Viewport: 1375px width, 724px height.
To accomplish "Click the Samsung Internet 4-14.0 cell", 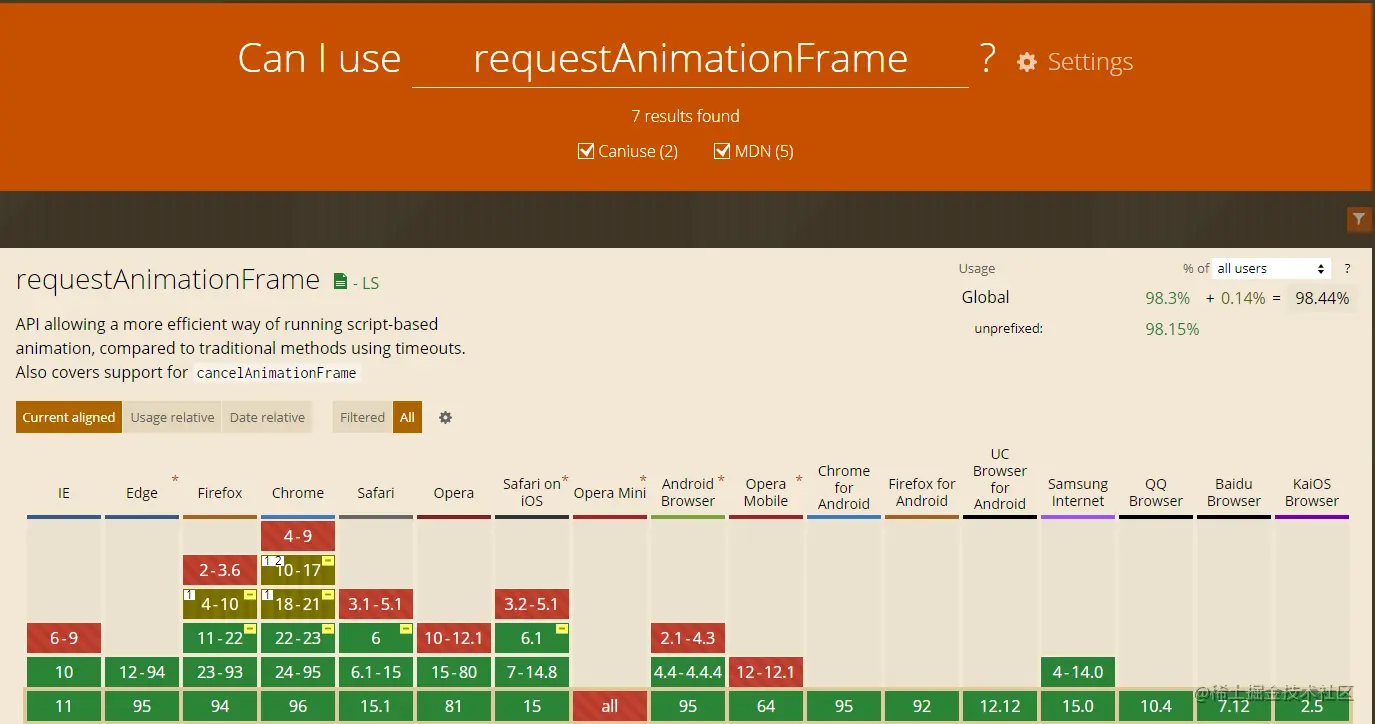I will click(1078, 672).
